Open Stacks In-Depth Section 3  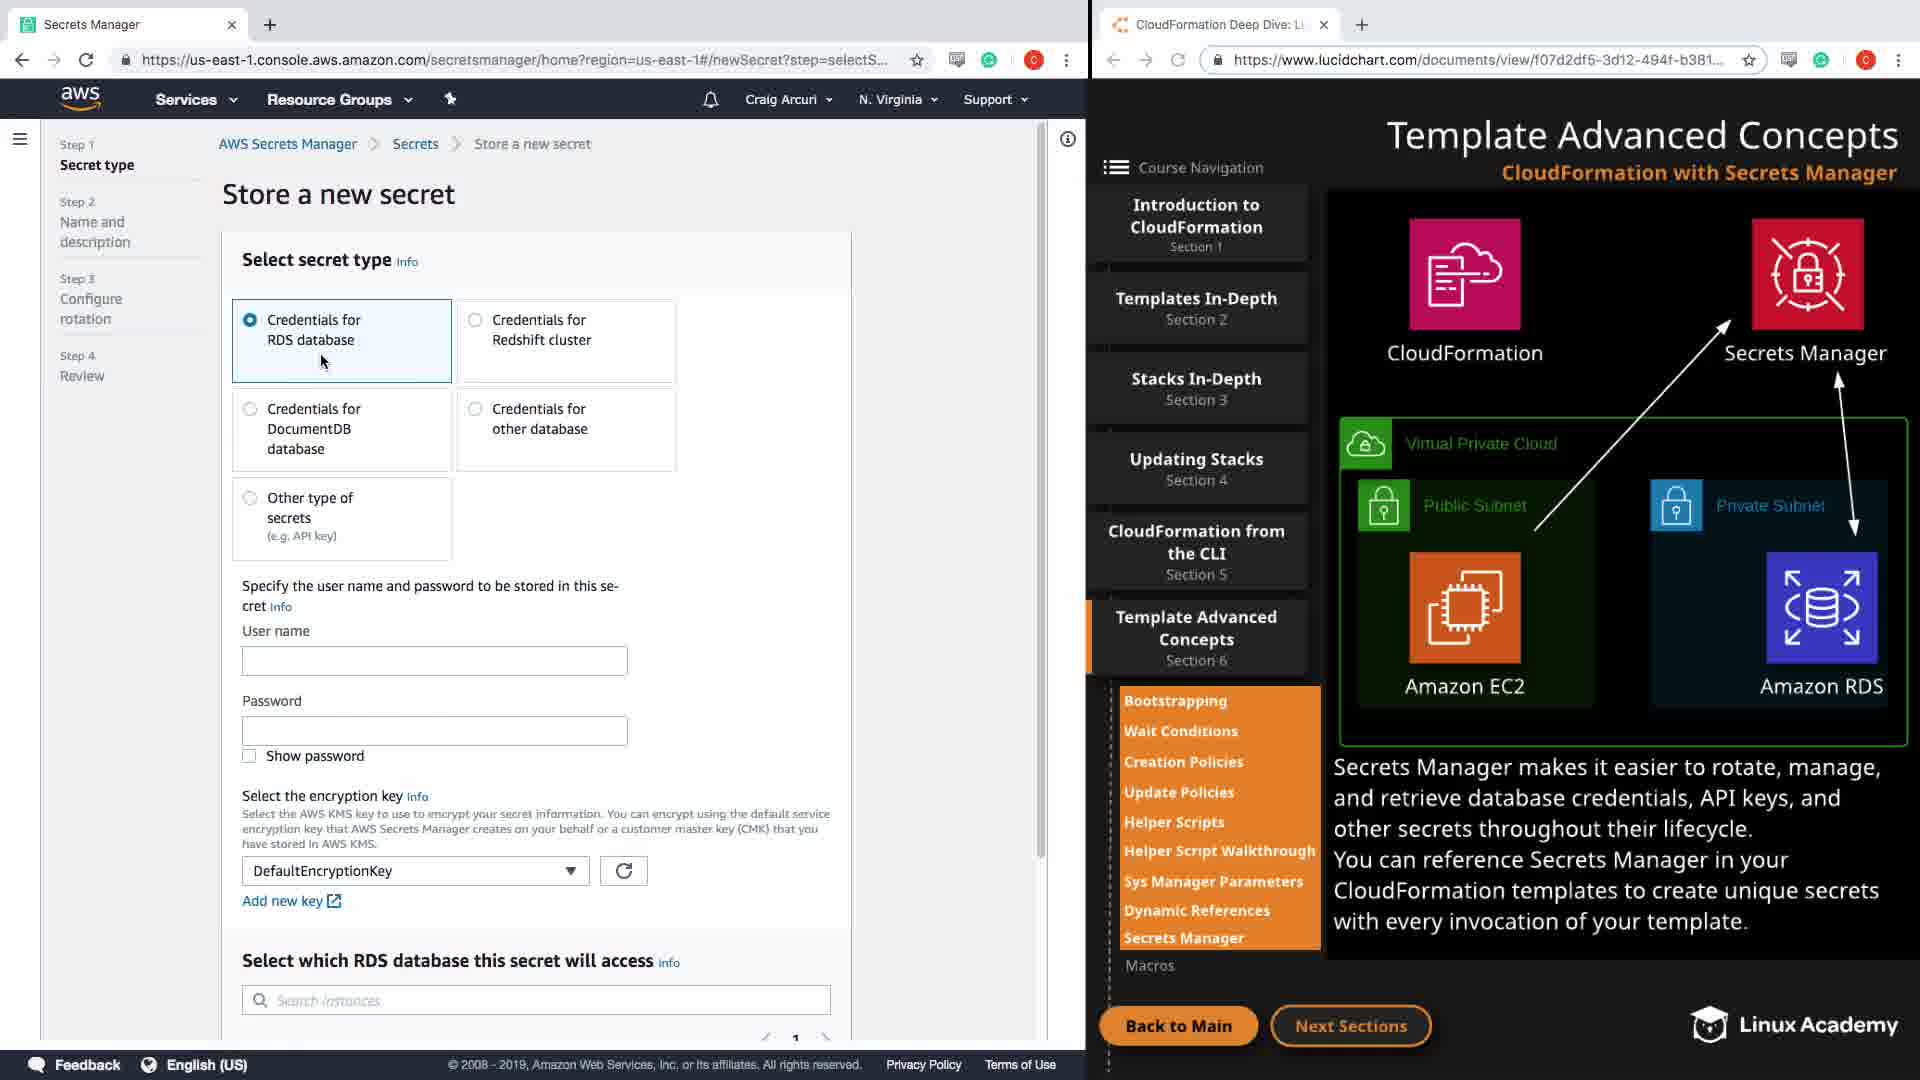pyautogui.click(x=1196, y=388)
